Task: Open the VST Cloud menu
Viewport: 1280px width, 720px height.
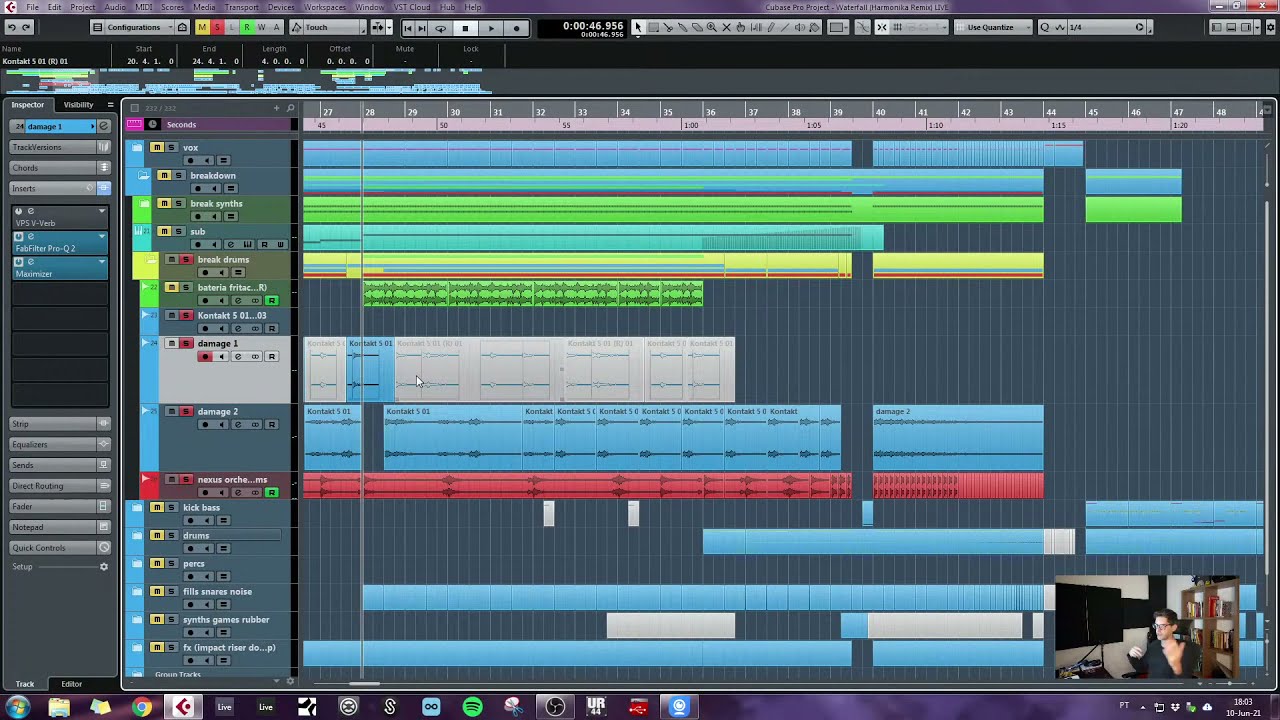Action: (x=412, y=7)
